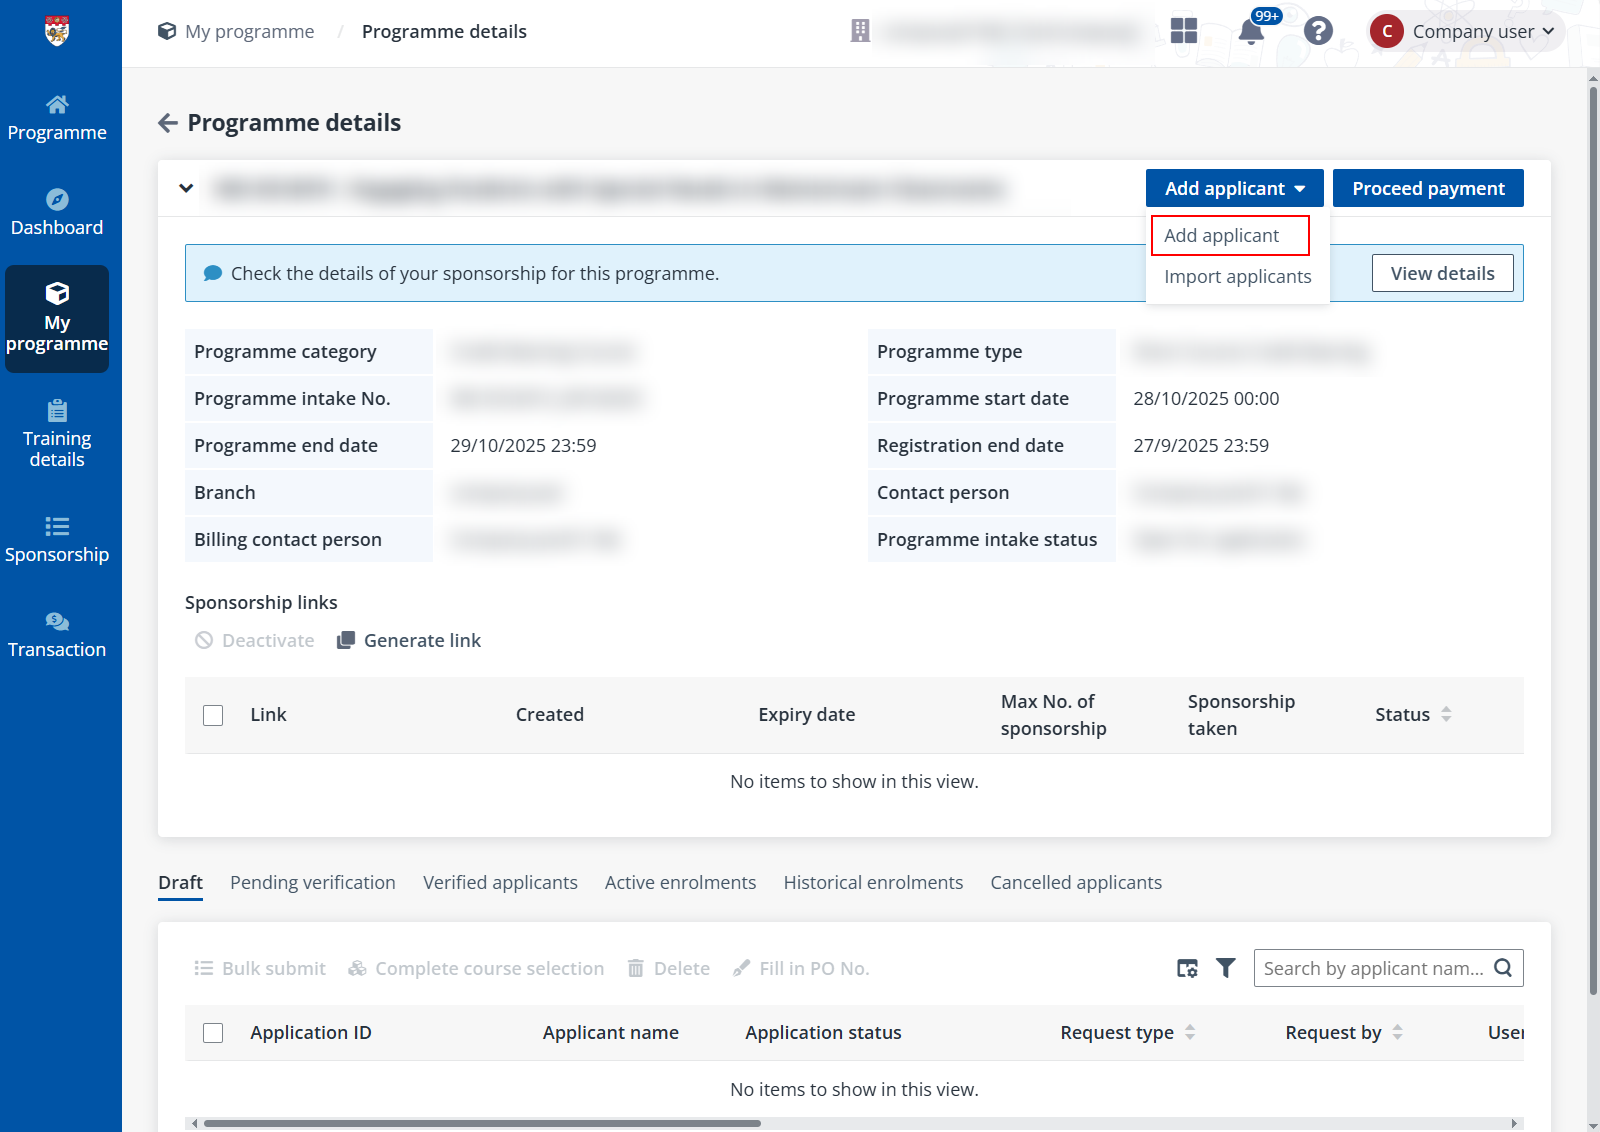Collapse the programme details panel chevron
Image resolution: width=1600 pixels, height=1132 pixels.
(185, 188)
